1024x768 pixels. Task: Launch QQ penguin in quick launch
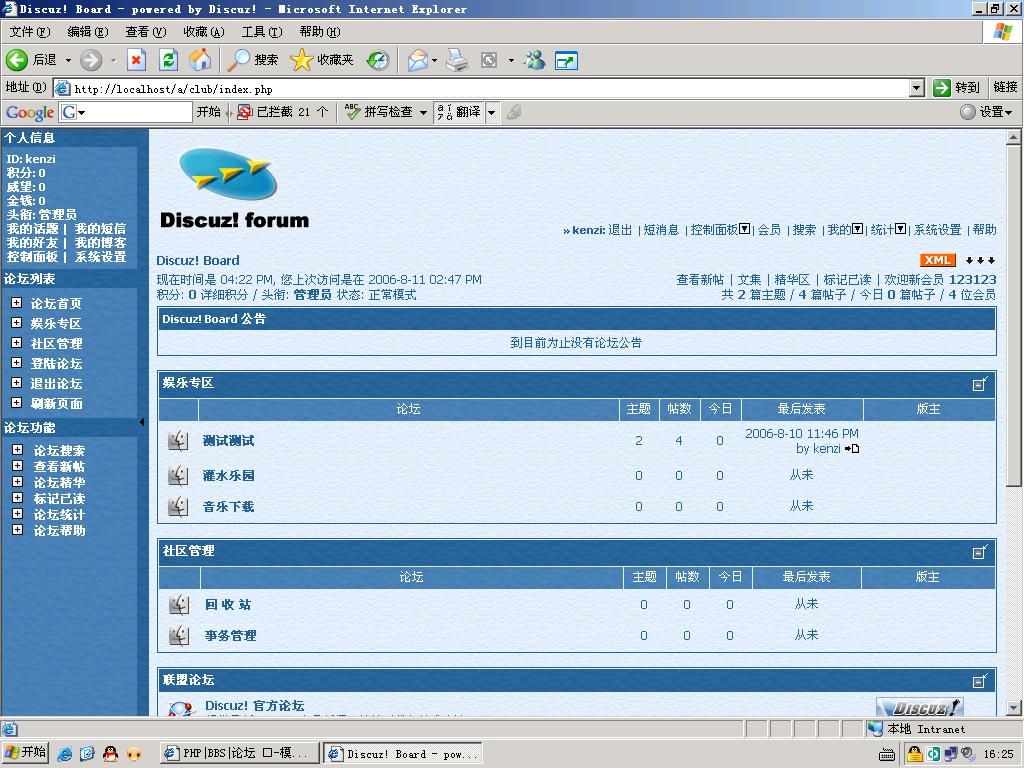click(110, 754)
